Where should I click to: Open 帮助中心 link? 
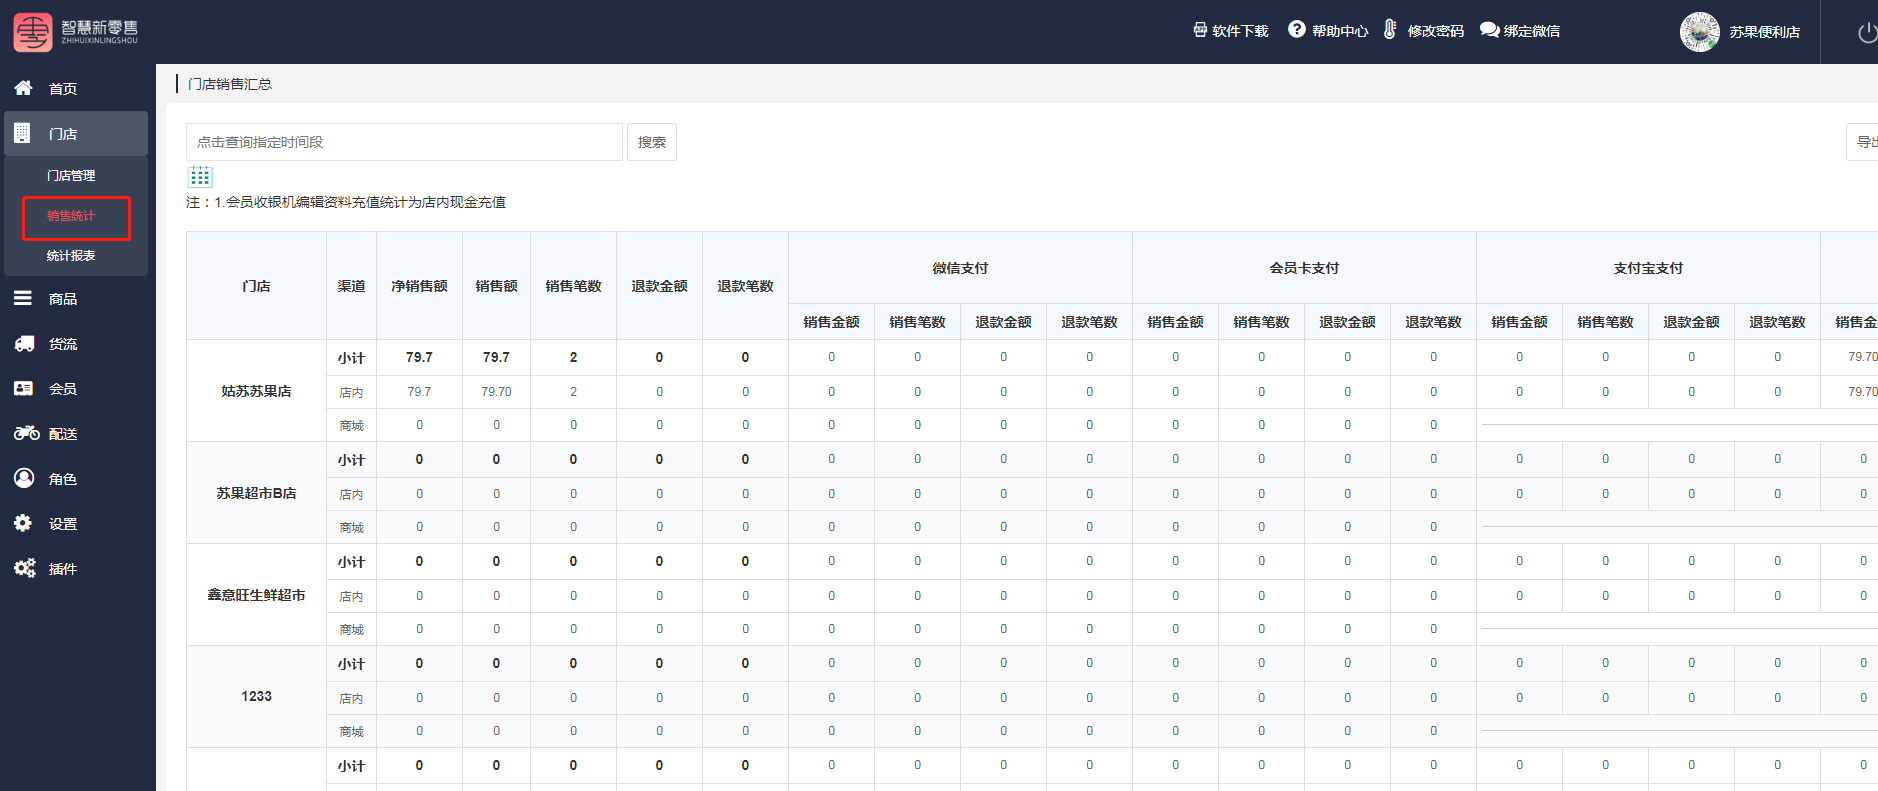point(1340,31)
